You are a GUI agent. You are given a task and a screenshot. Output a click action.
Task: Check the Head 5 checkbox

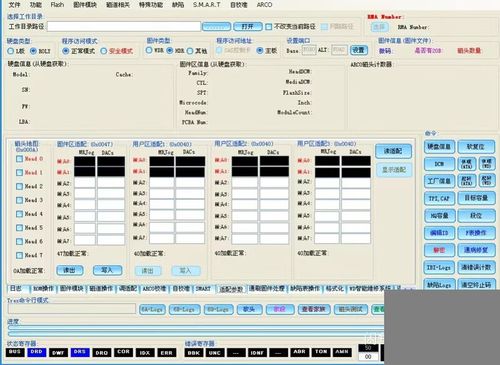tap(19, 228)
